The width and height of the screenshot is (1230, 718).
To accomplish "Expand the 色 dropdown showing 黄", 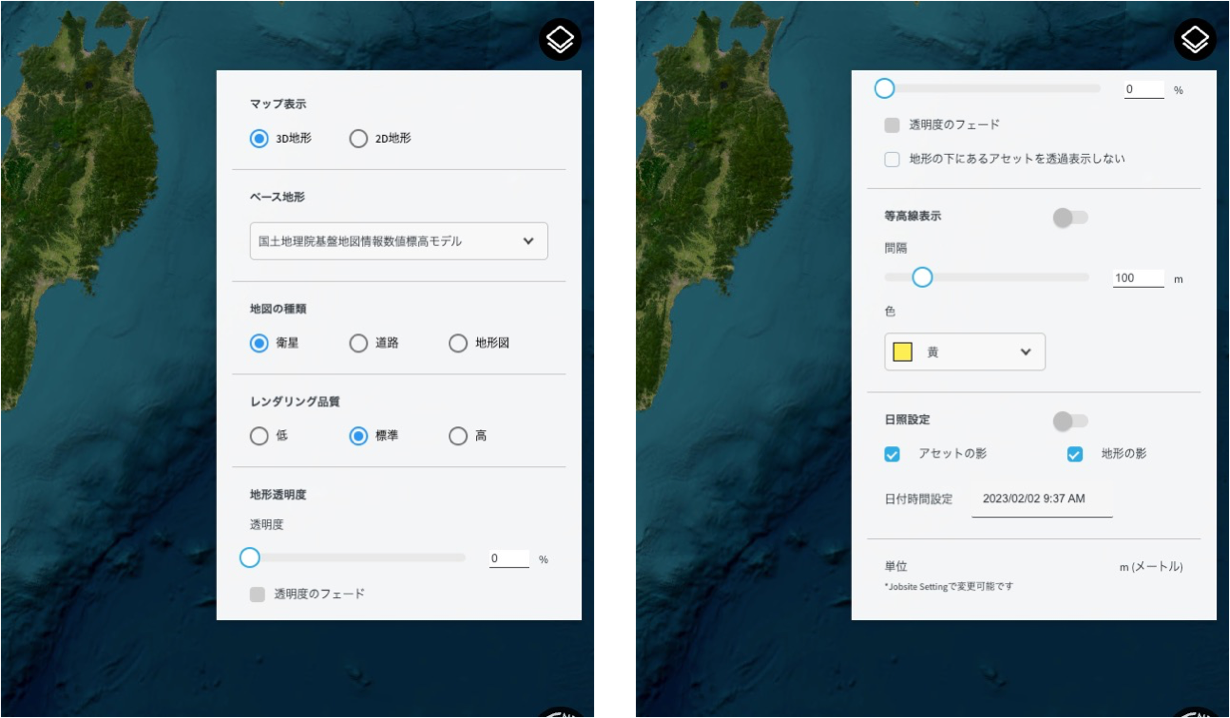I will [x=964, y=352].
